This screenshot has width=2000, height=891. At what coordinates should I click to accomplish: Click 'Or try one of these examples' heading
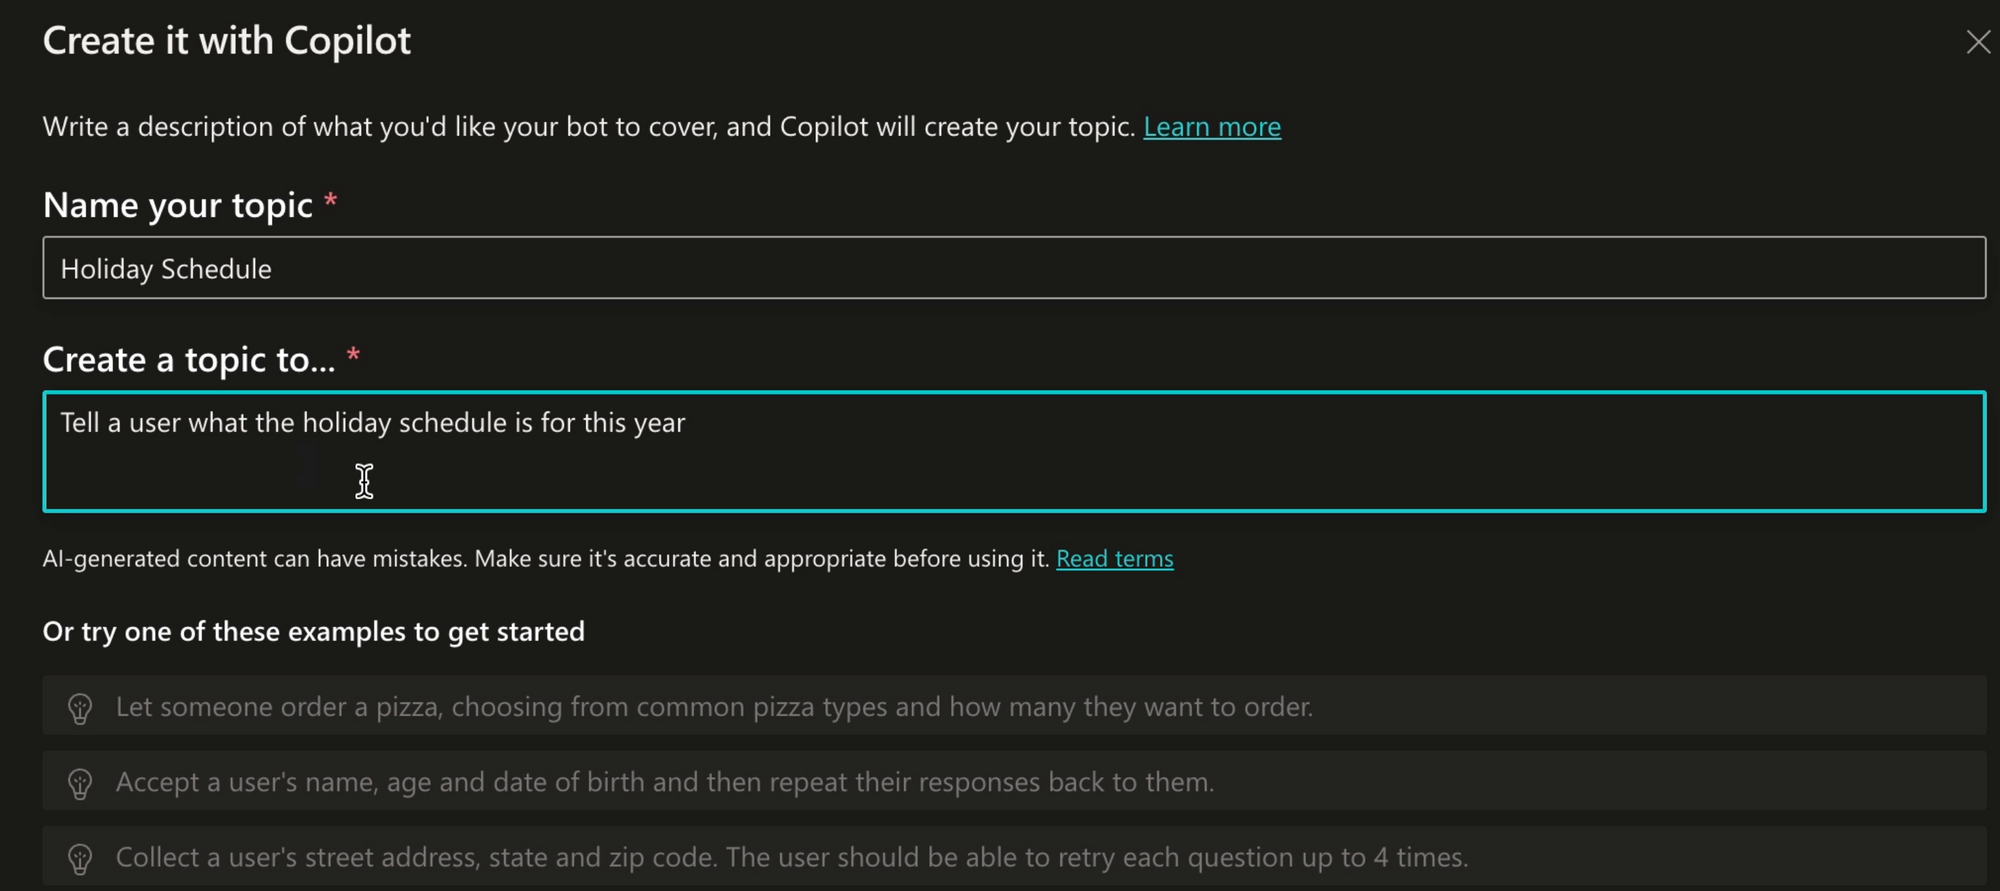[x=313, y=632]
